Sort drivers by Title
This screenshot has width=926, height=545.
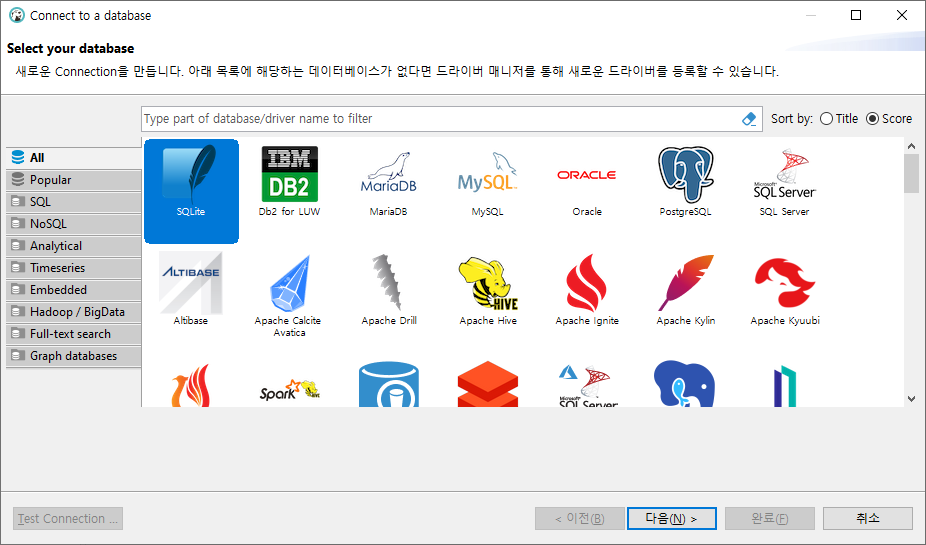click(839, 119)
